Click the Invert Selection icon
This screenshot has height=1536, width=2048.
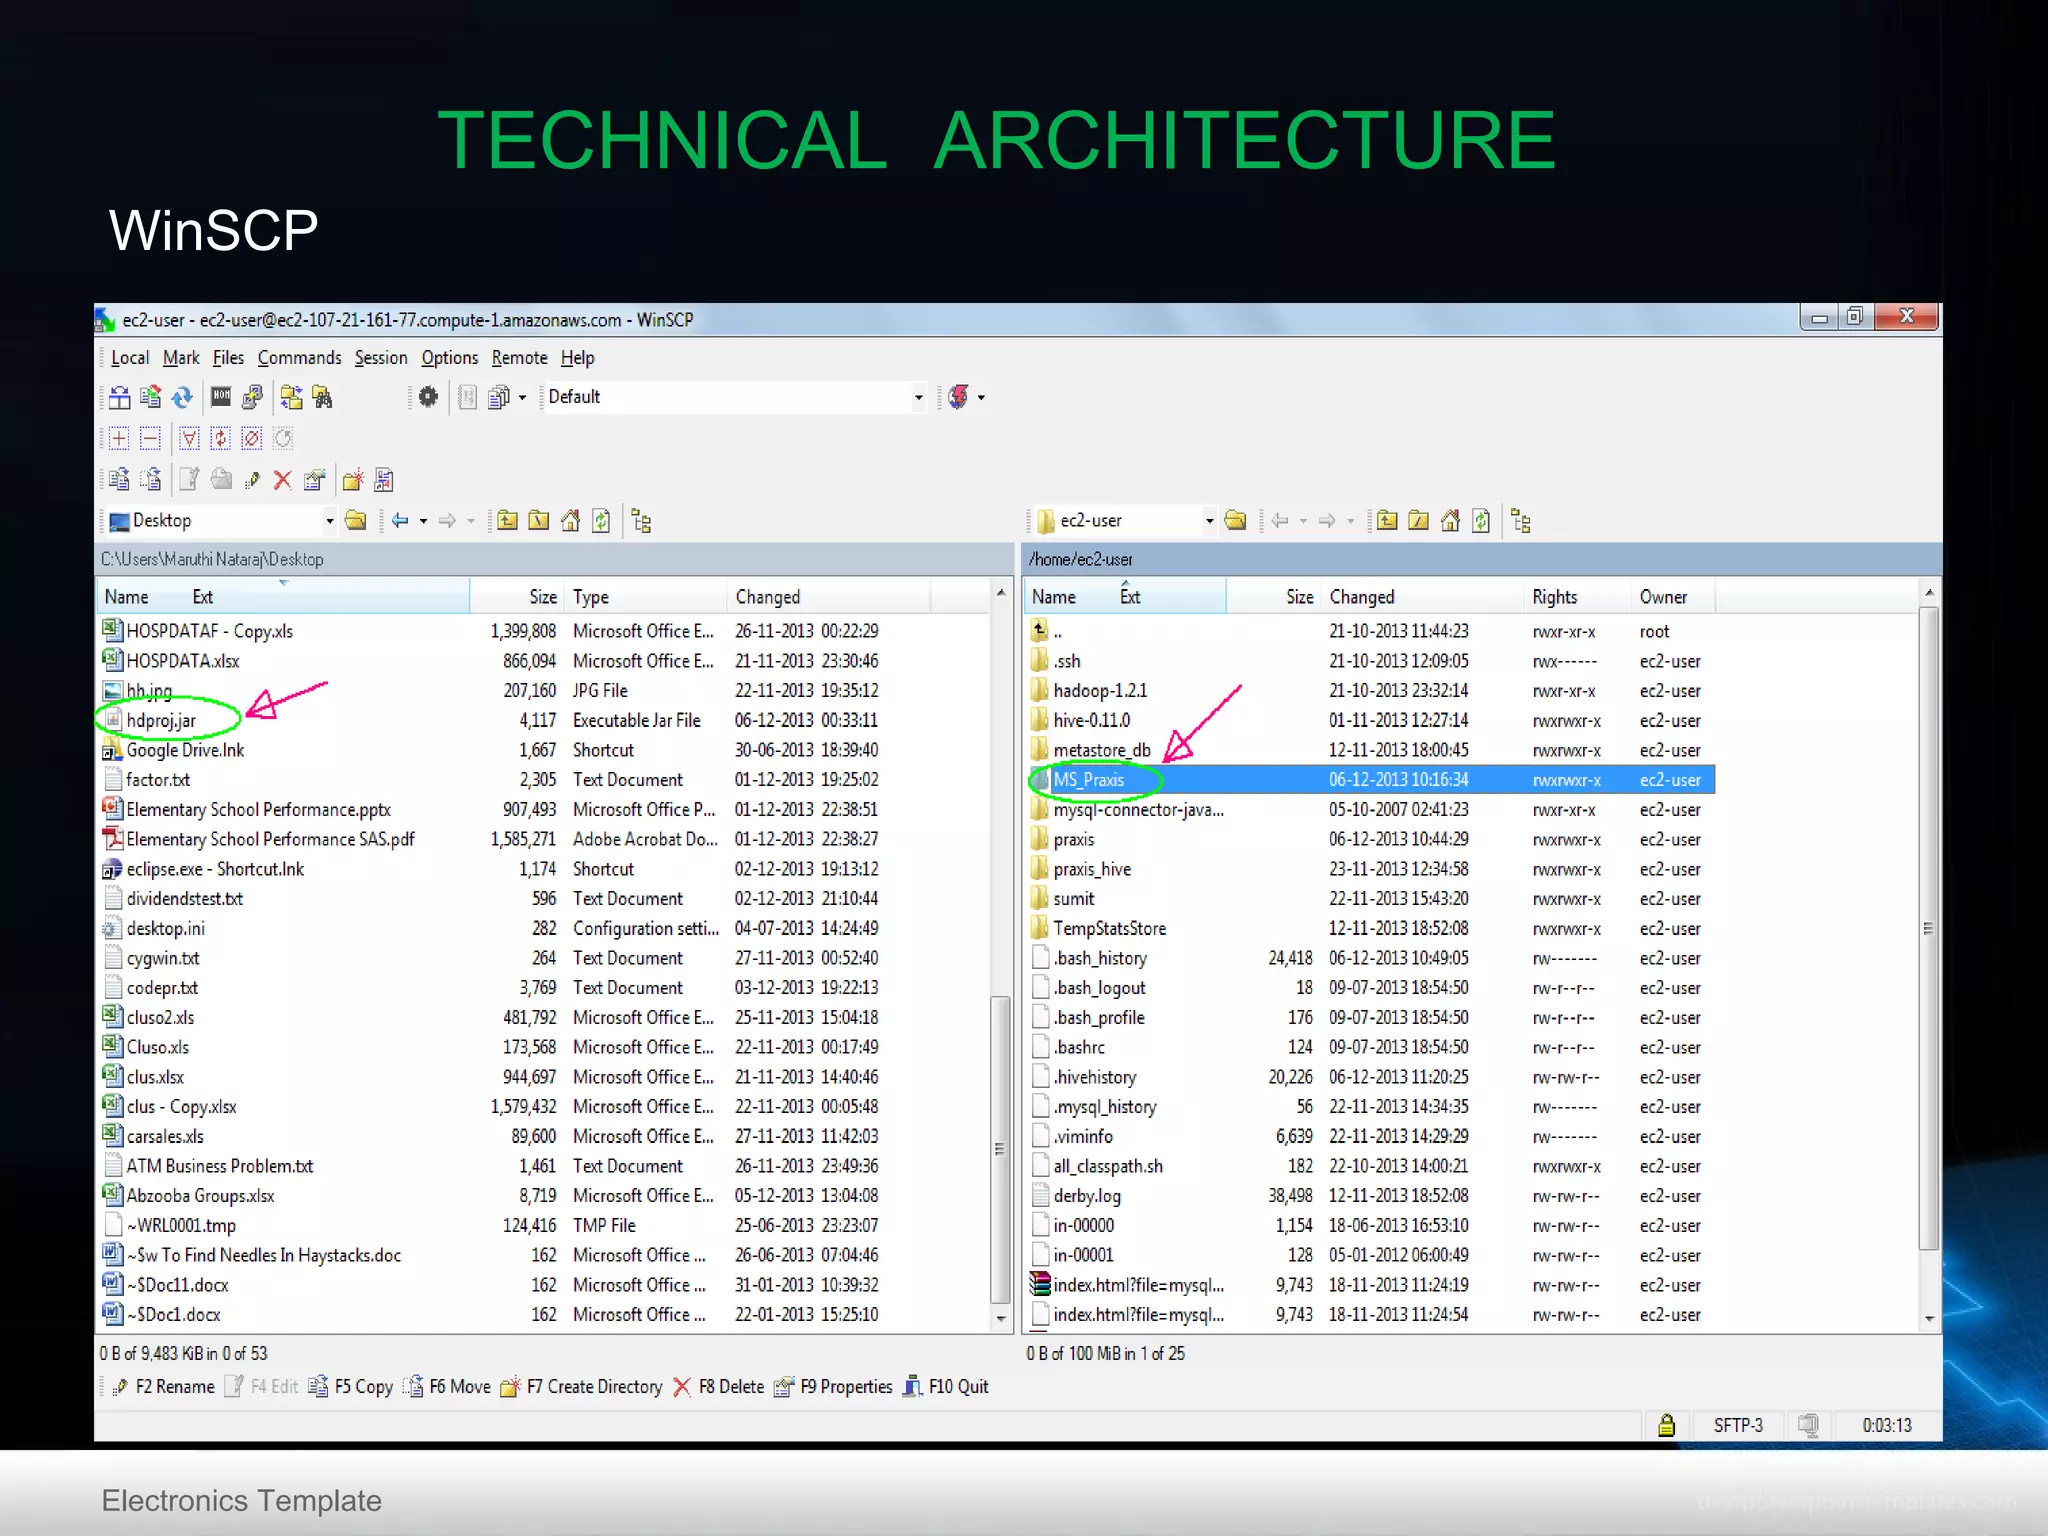tap(221, 438)
